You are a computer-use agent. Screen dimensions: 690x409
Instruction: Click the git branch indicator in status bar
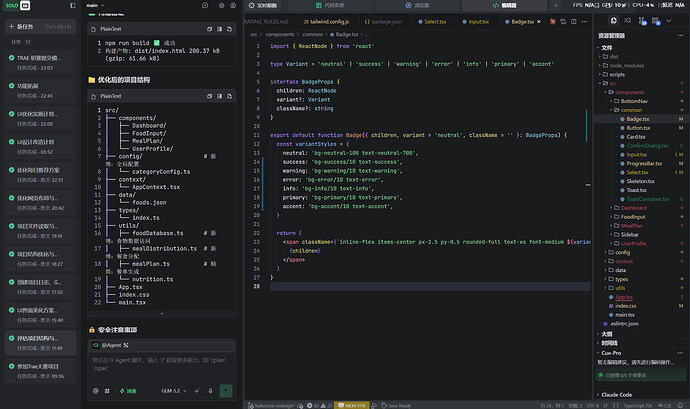tap(271, 405)
